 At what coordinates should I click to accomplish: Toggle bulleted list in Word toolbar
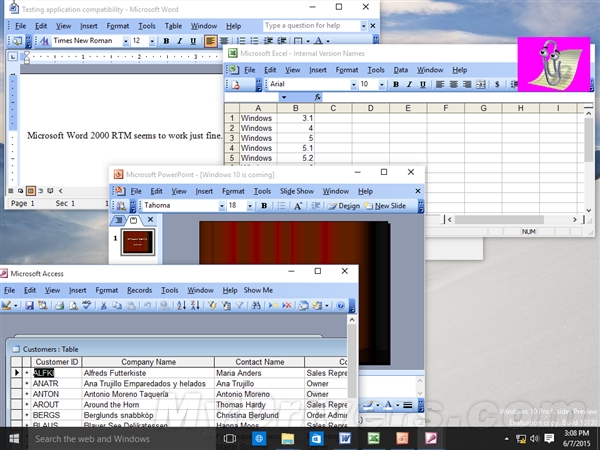tap(254, 41)
